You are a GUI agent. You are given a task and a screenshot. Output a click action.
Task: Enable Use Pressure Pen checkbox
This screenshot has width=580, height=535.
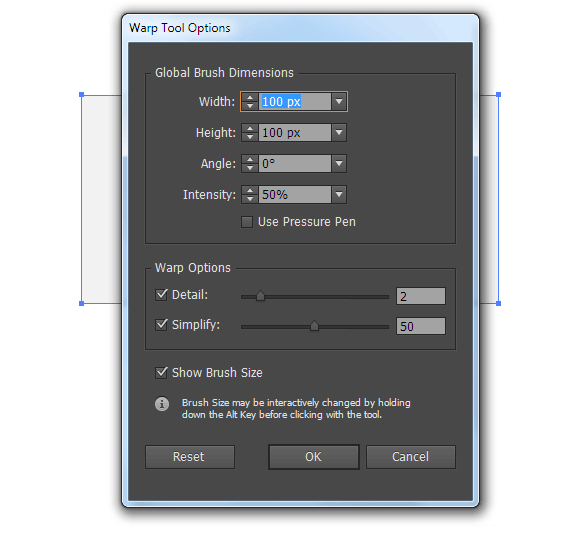(247, 222)
